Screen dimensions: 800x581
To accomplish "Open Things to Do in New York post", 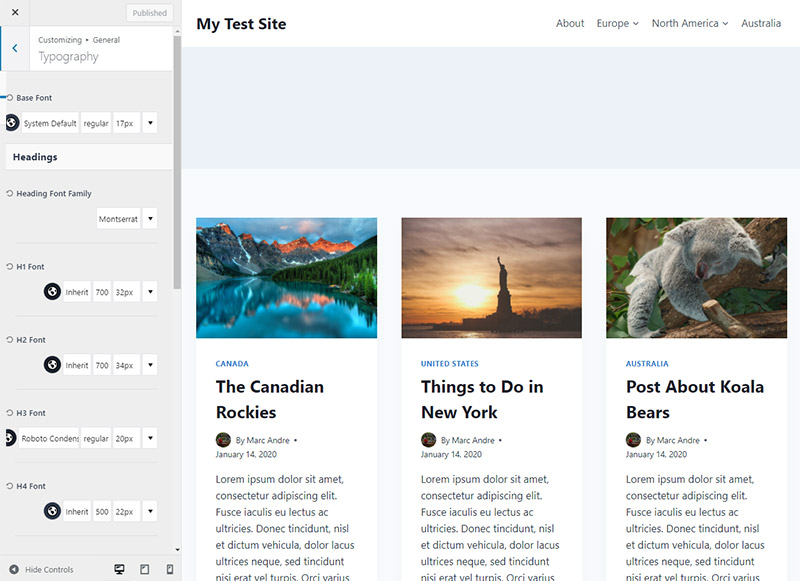I will coord(482,399).
